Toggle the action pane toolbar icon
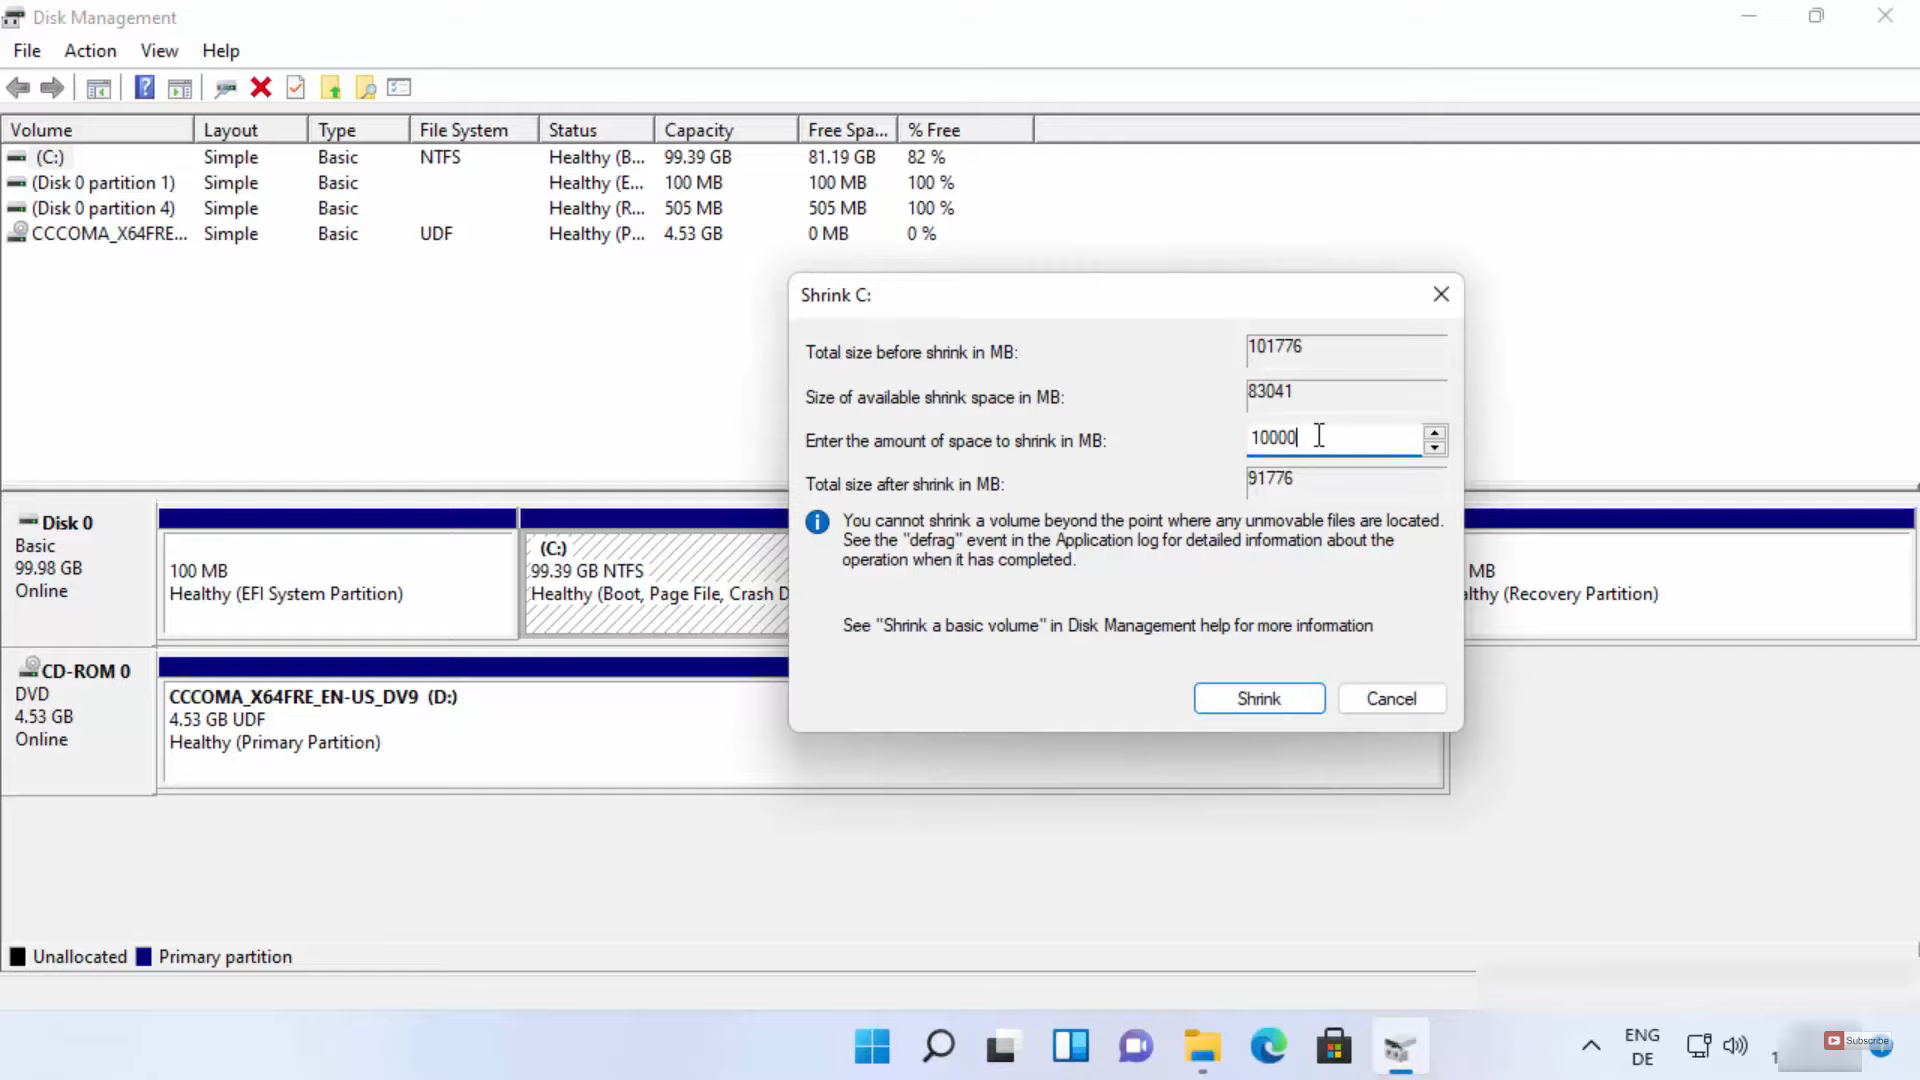This screenshot has width=1920, height=1080. pyautogui.click(x=180, y=88)
